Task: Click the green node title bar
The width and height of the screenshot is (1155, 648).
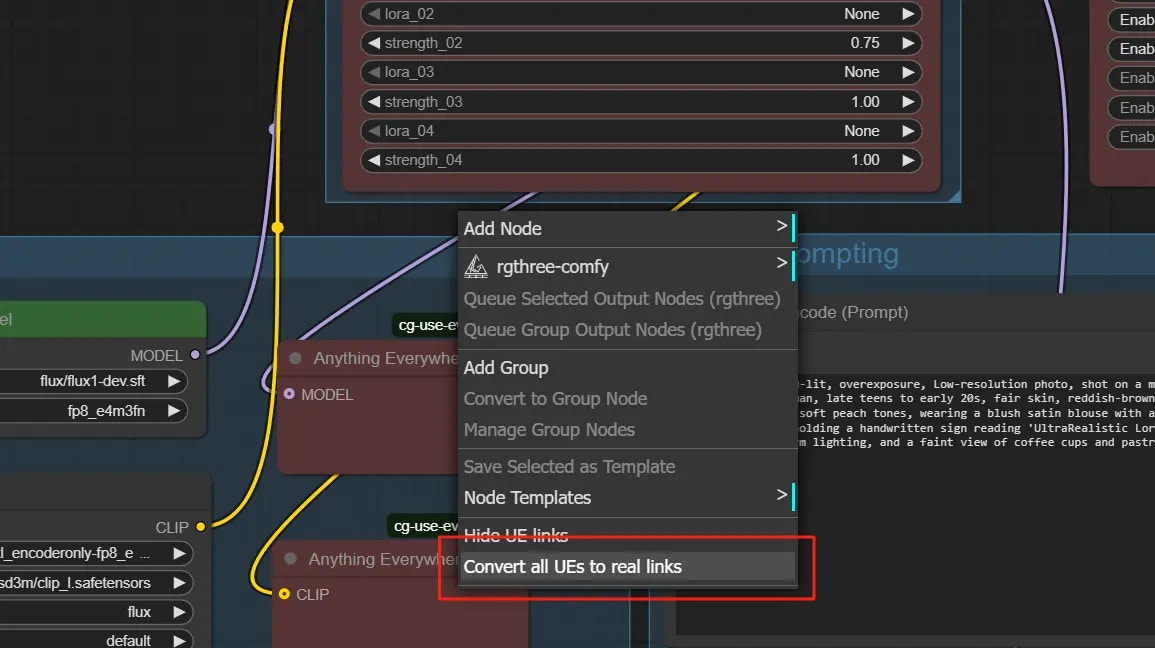Action: click(103, 320)
